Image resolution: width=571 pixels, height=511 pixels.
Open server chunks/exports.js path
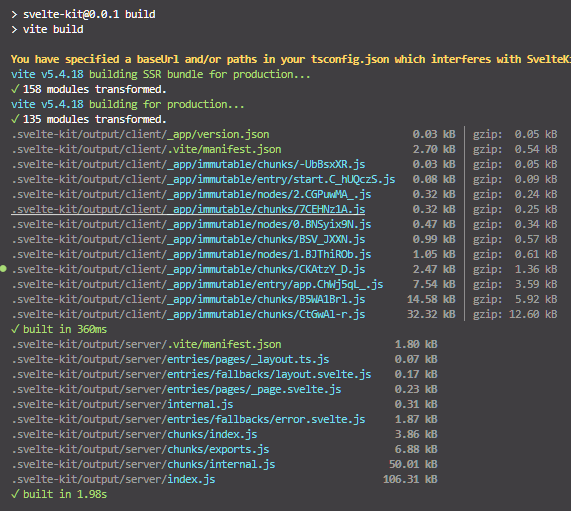click(140, 449)
